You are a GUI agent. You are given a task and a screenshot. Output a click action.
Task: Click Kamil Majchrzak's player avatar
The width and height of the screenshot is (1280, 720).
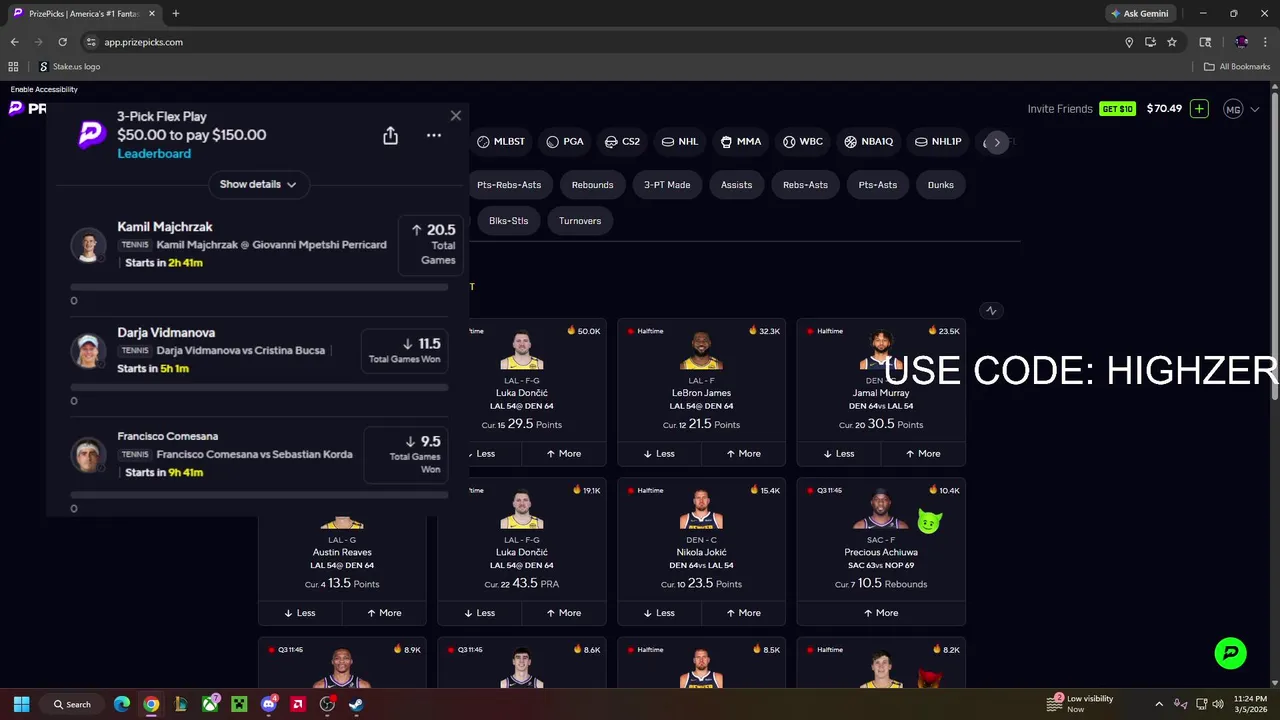click(x=89, y=245)
